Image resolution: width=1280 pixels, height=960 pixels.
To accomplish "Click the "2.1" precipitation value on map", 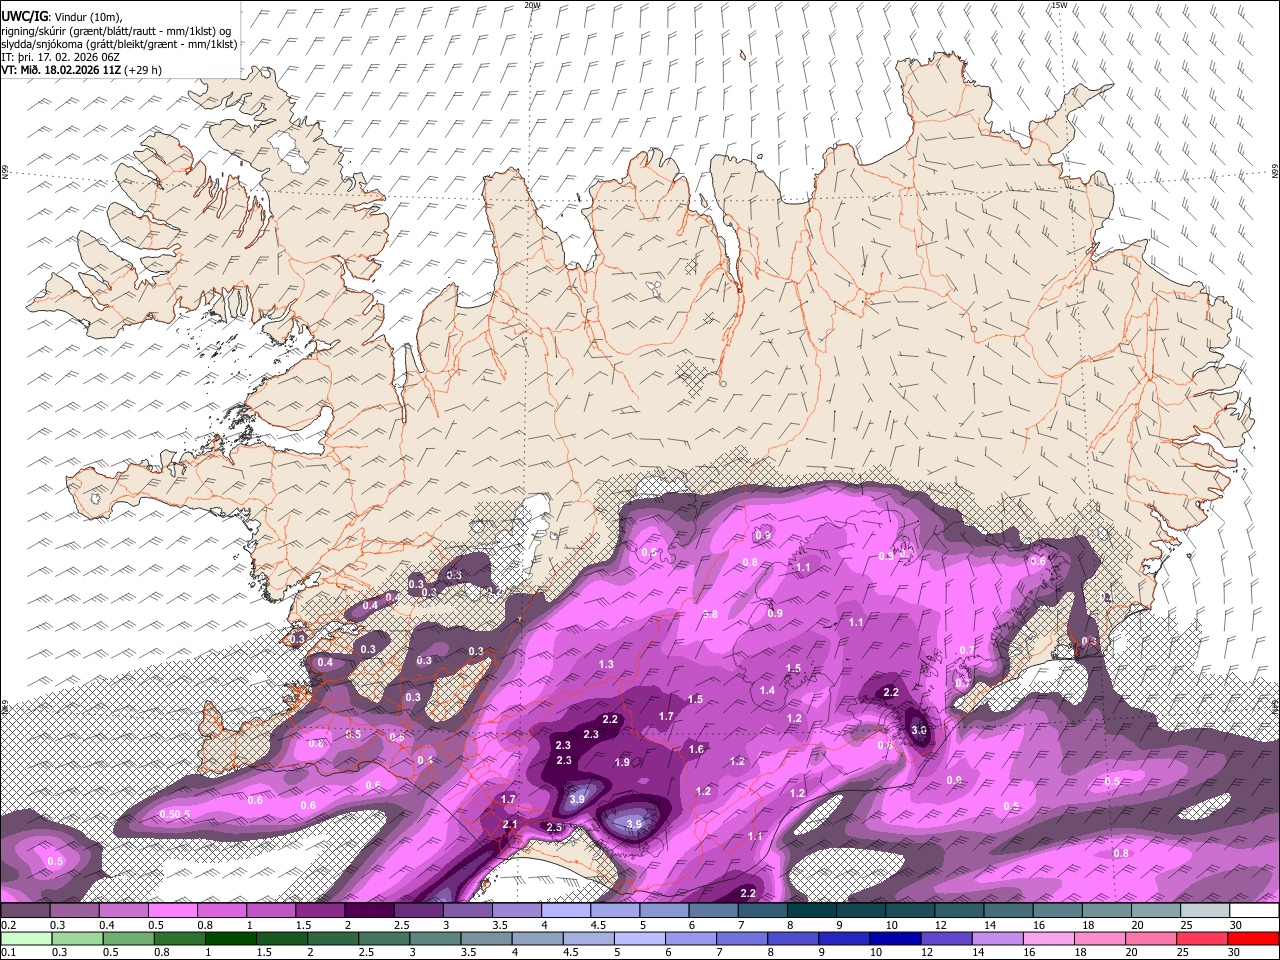I will (510, 825).
